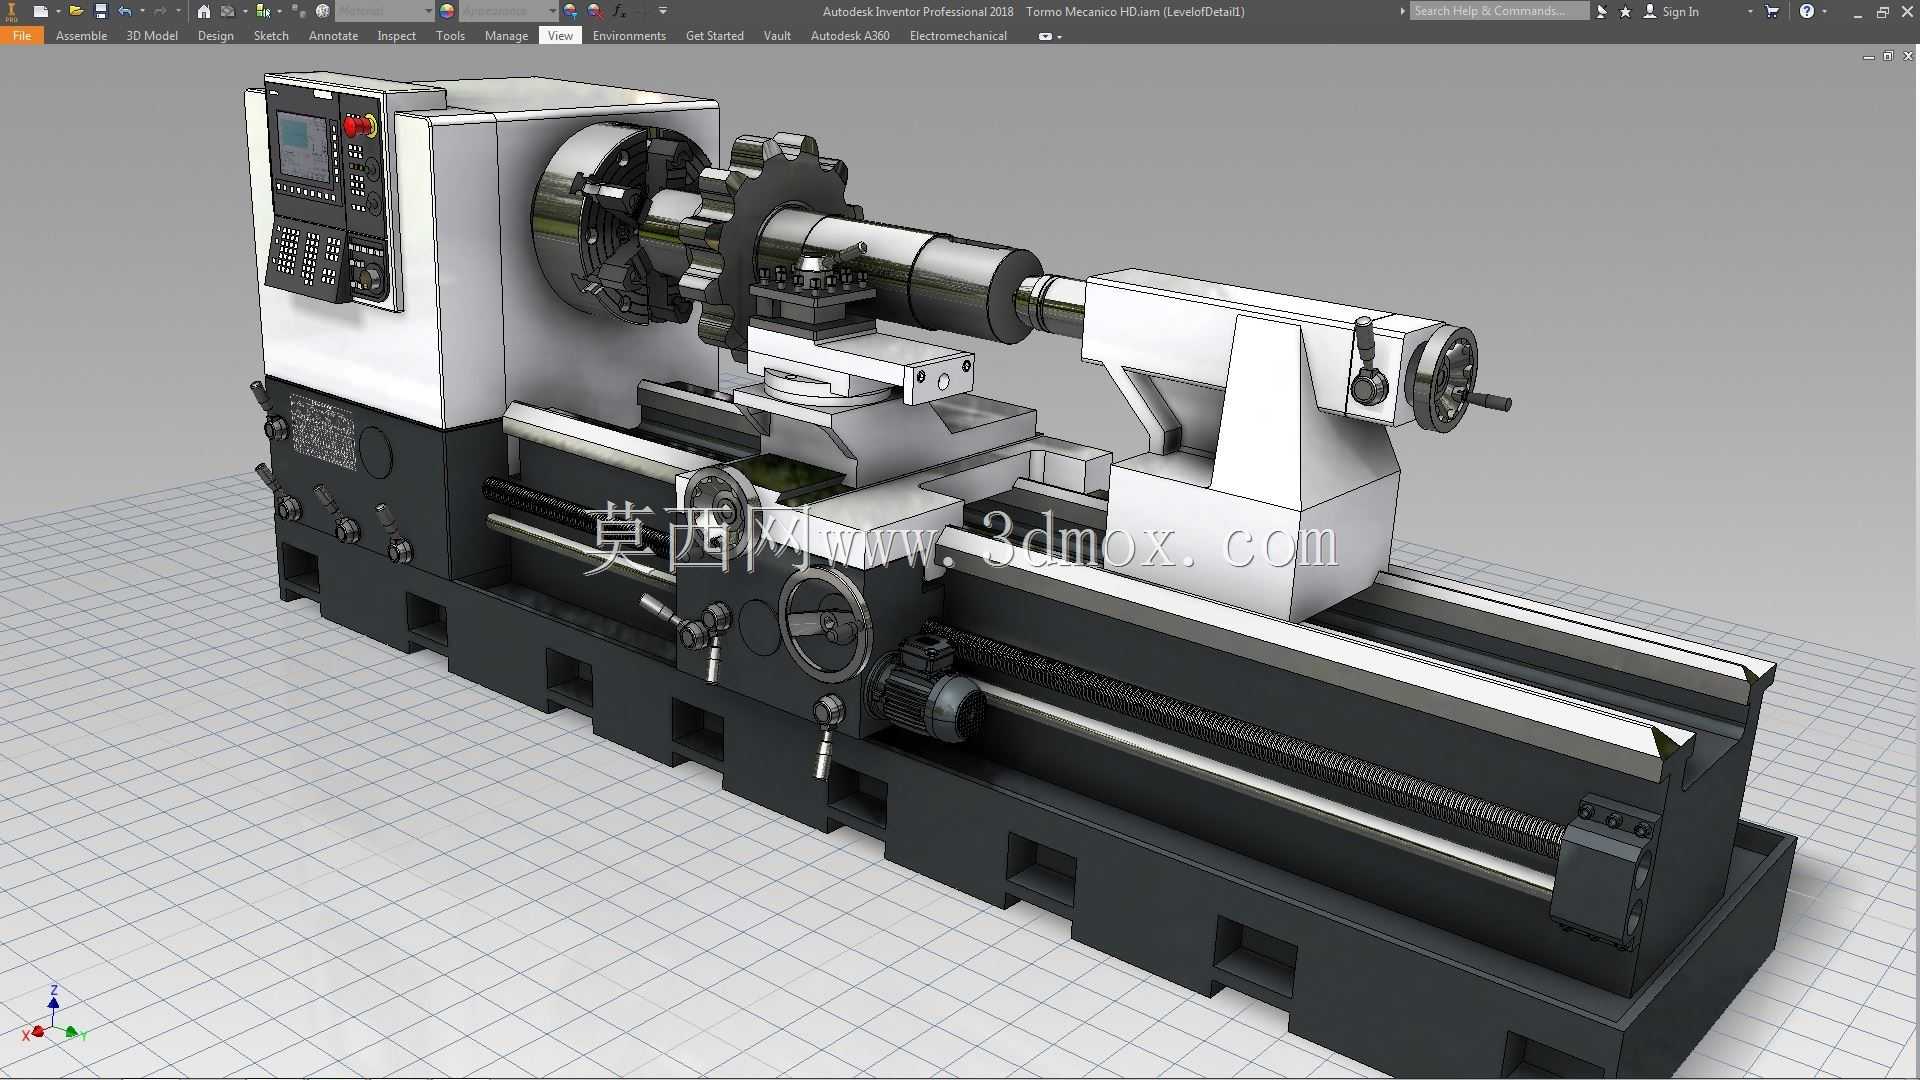This screenshot has height=1080, width=1920.
Task: Save using the floppy disk icon
Action: click(x=100, y=11)
